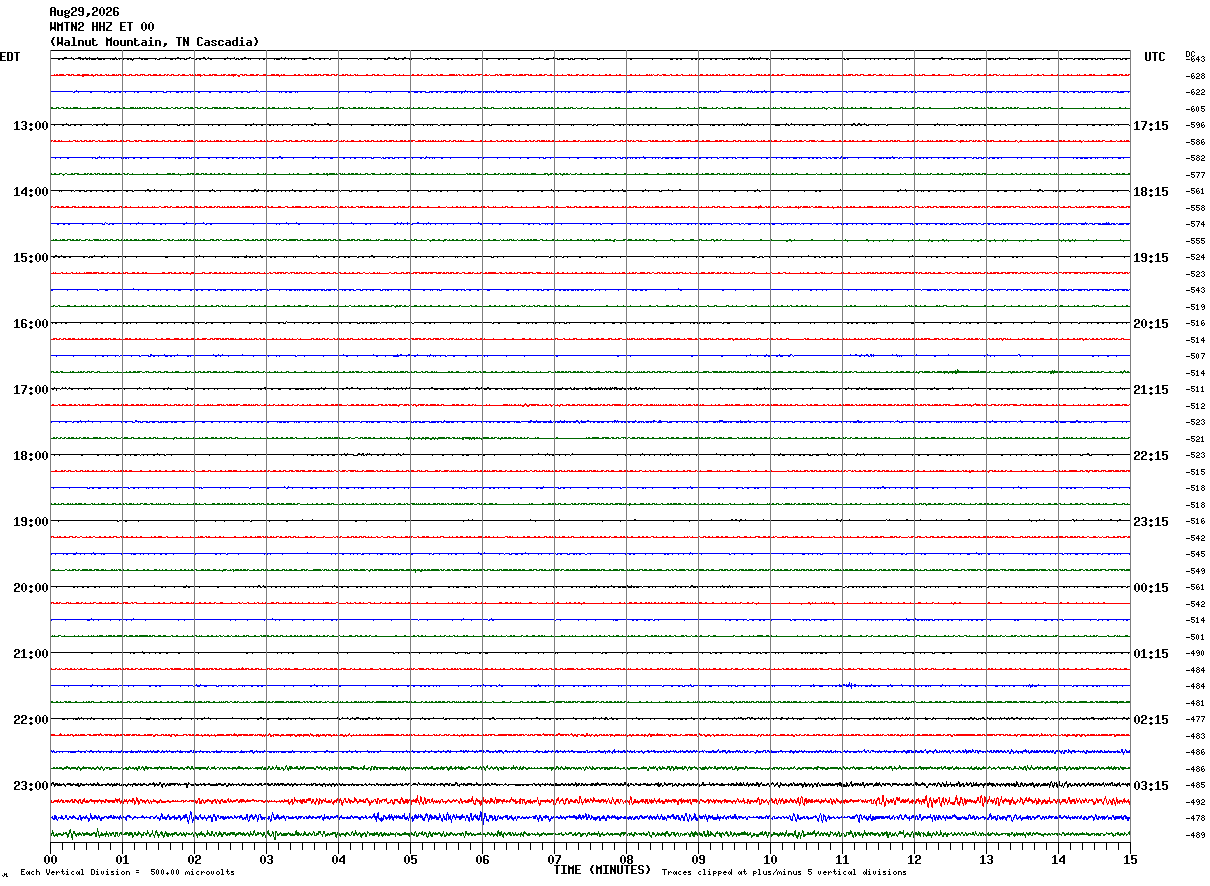Image resolution: width=1210 pixels, height=886 pixels.
Task: Click the 19:00 EDT time label
Action: point(30,522)
